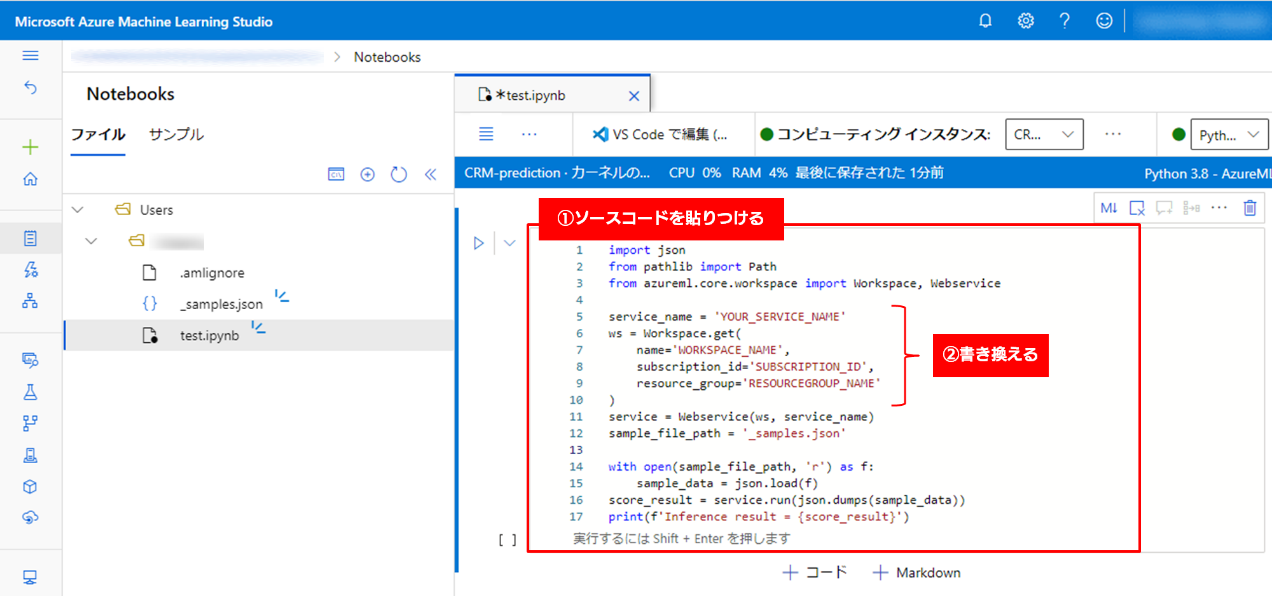Refresh the Notebooks file list

(x=399, y=174)
